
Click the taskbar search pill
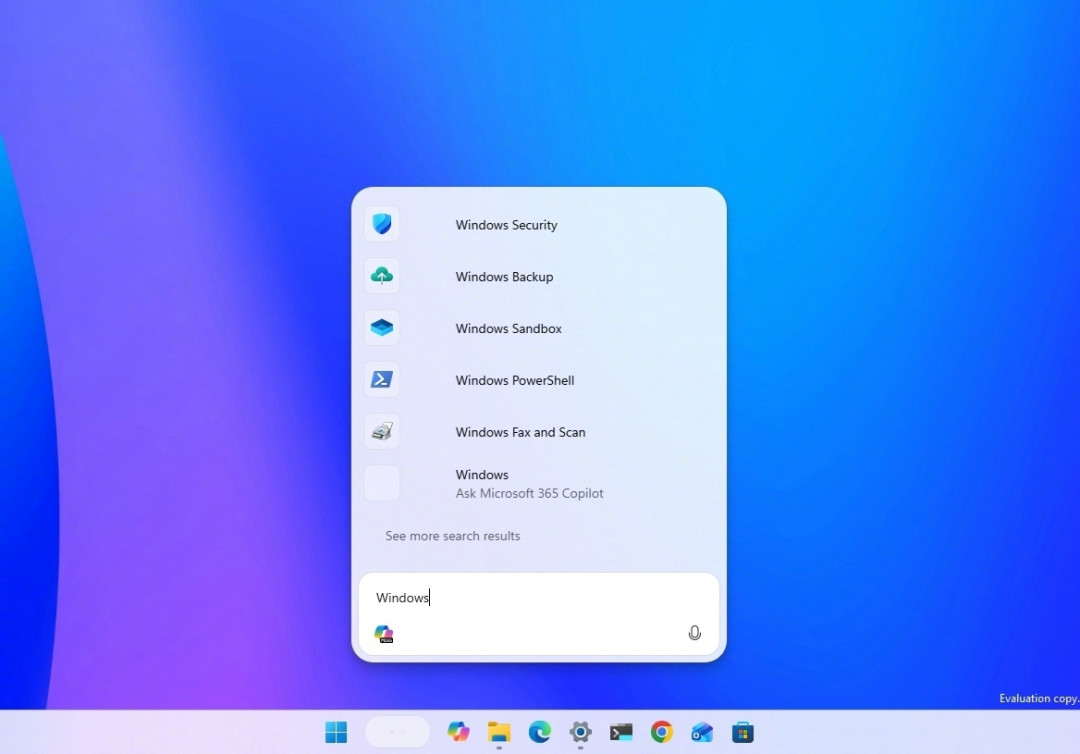(x=397, y=732)
